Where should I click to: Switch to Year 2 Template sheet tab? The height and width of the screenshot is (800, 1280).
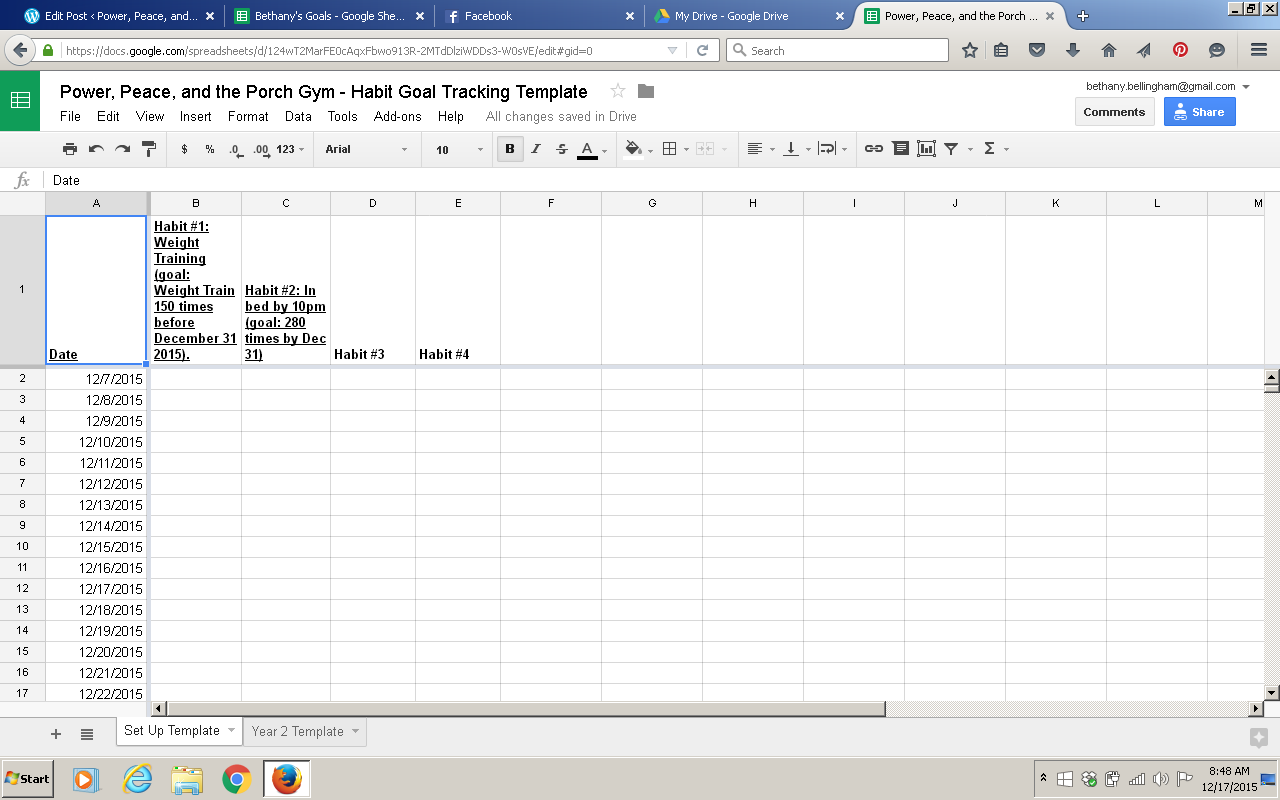pos(298,731)
